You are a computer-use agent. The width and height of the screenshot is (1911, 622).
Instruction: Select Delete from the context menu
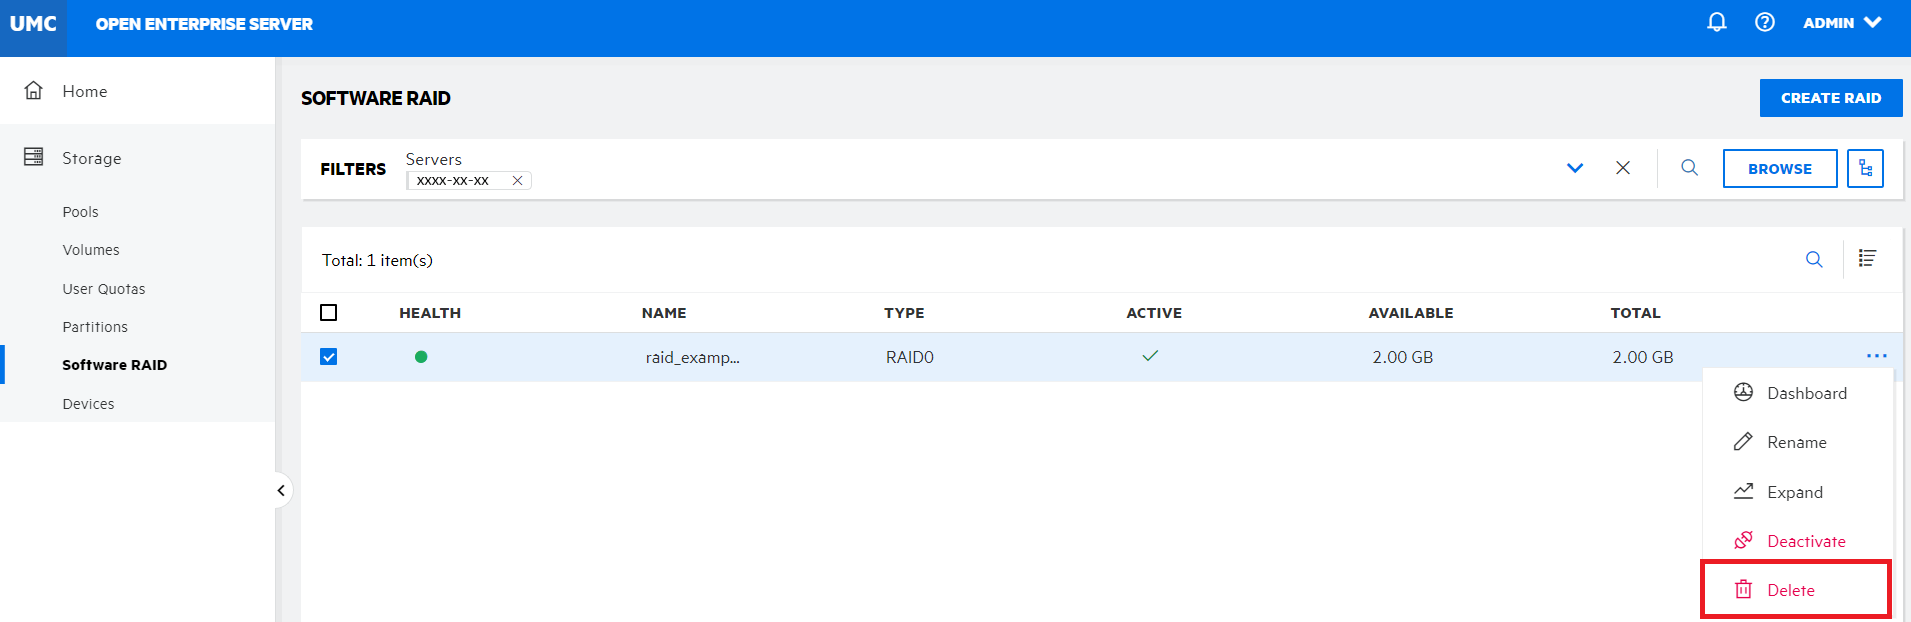tap(1790, 590)
